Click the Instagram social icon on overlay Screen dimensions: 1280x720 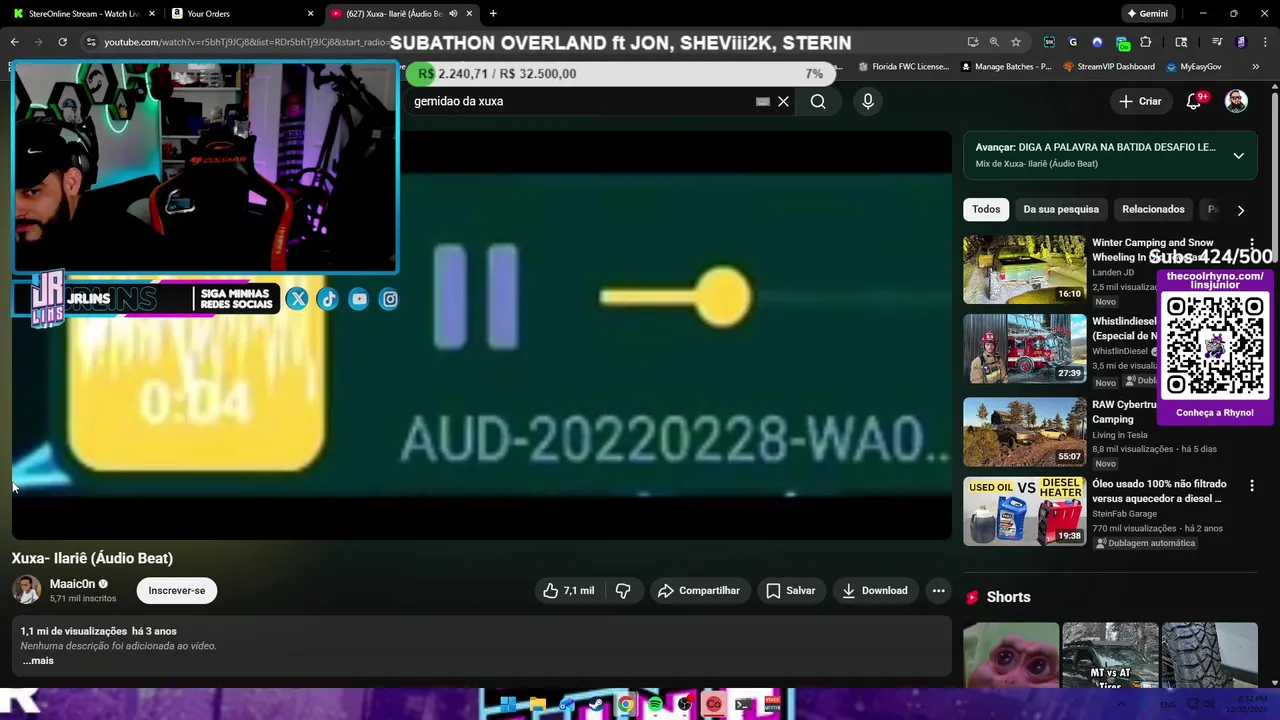pyautogui.click(x=390, y=299)
